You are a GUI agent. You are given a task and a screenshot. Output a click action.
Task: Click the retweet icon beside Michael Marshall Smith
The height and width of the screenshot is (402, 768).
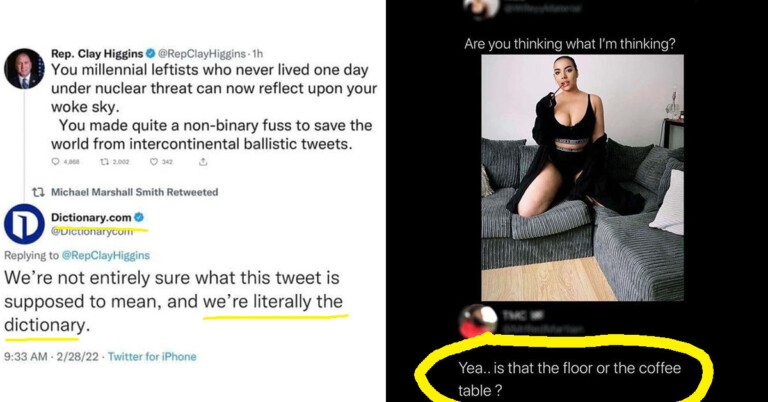click(38, 192)
